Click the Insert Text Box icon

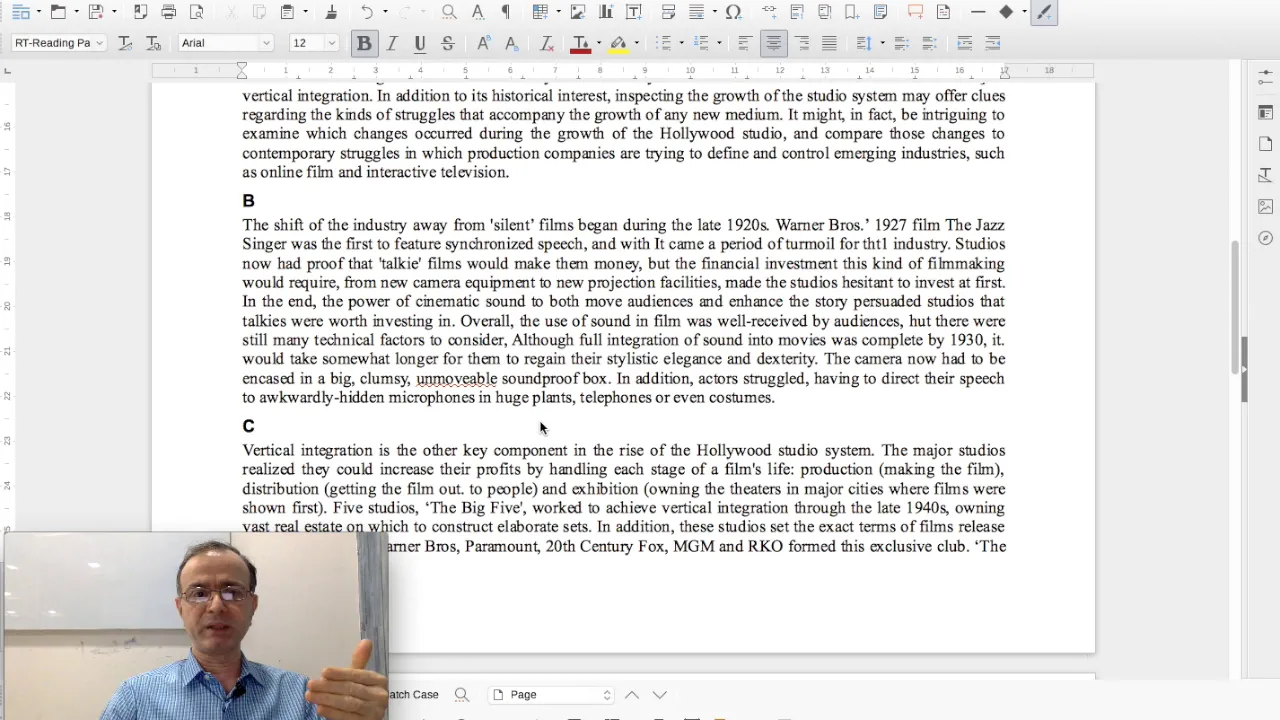pos(633,12)
